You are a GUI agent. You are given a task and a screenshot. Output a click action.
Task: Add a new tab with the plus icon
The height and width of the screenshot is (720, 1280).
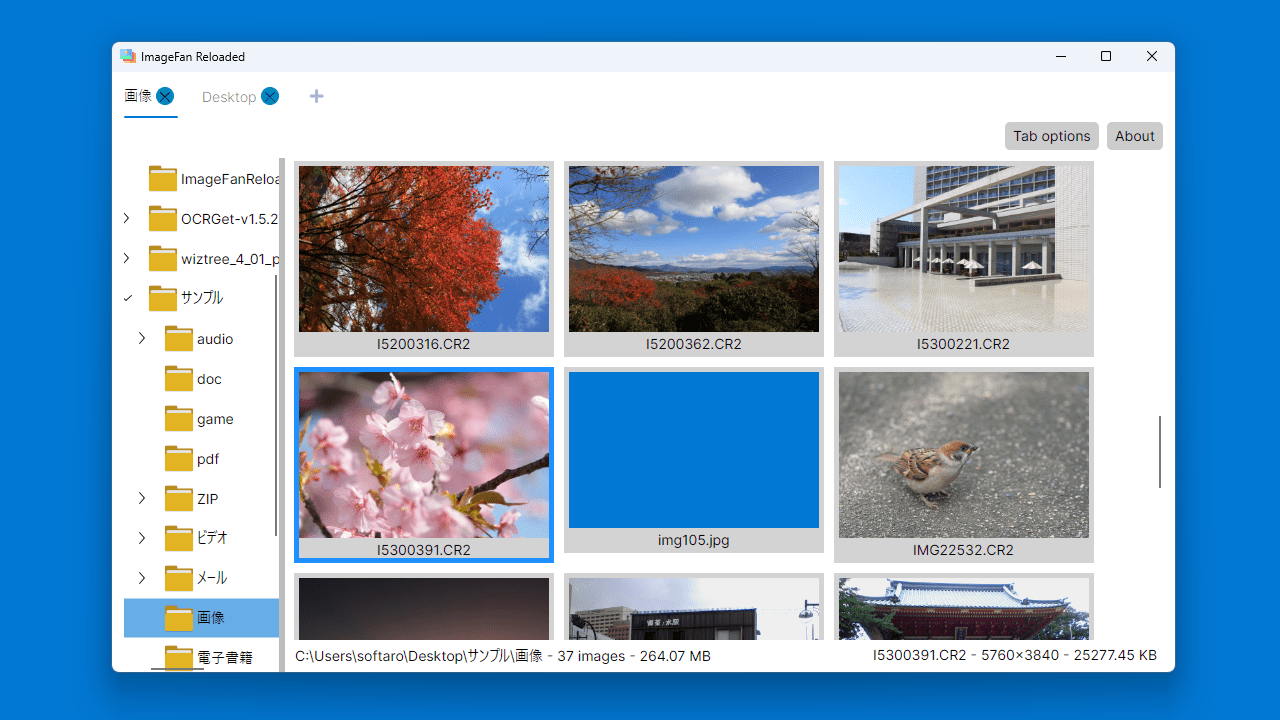click(x=316, y=96)
